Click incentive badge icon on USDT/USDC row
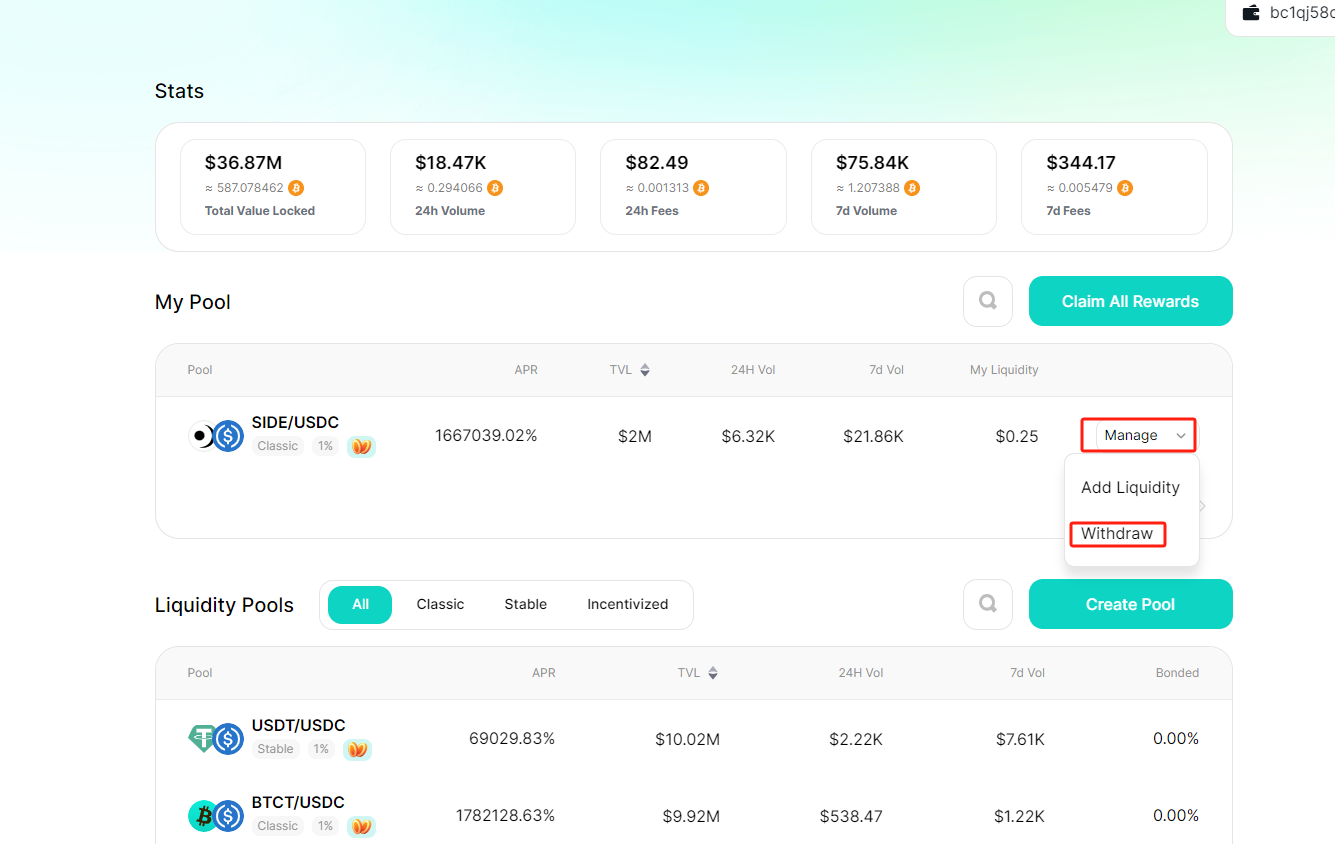Image resolution: width=1335 pixels, height=844 pixels. (x=357, y=749)
